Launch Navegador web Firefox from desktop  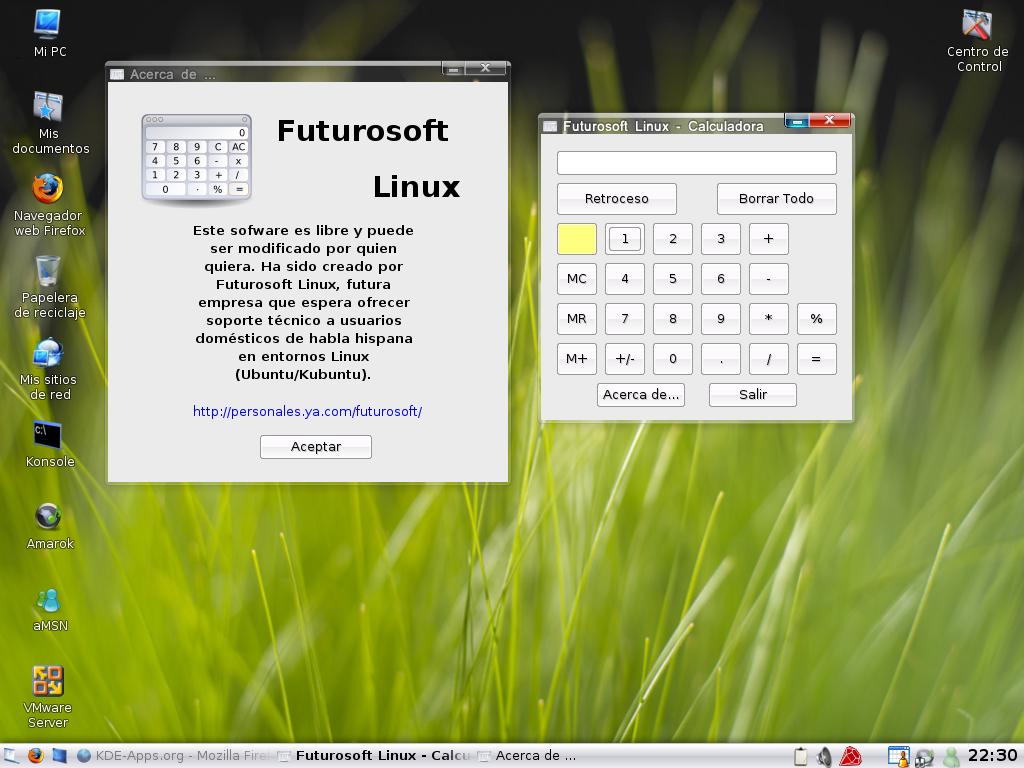pyautogui.click(x=50, y=205)
